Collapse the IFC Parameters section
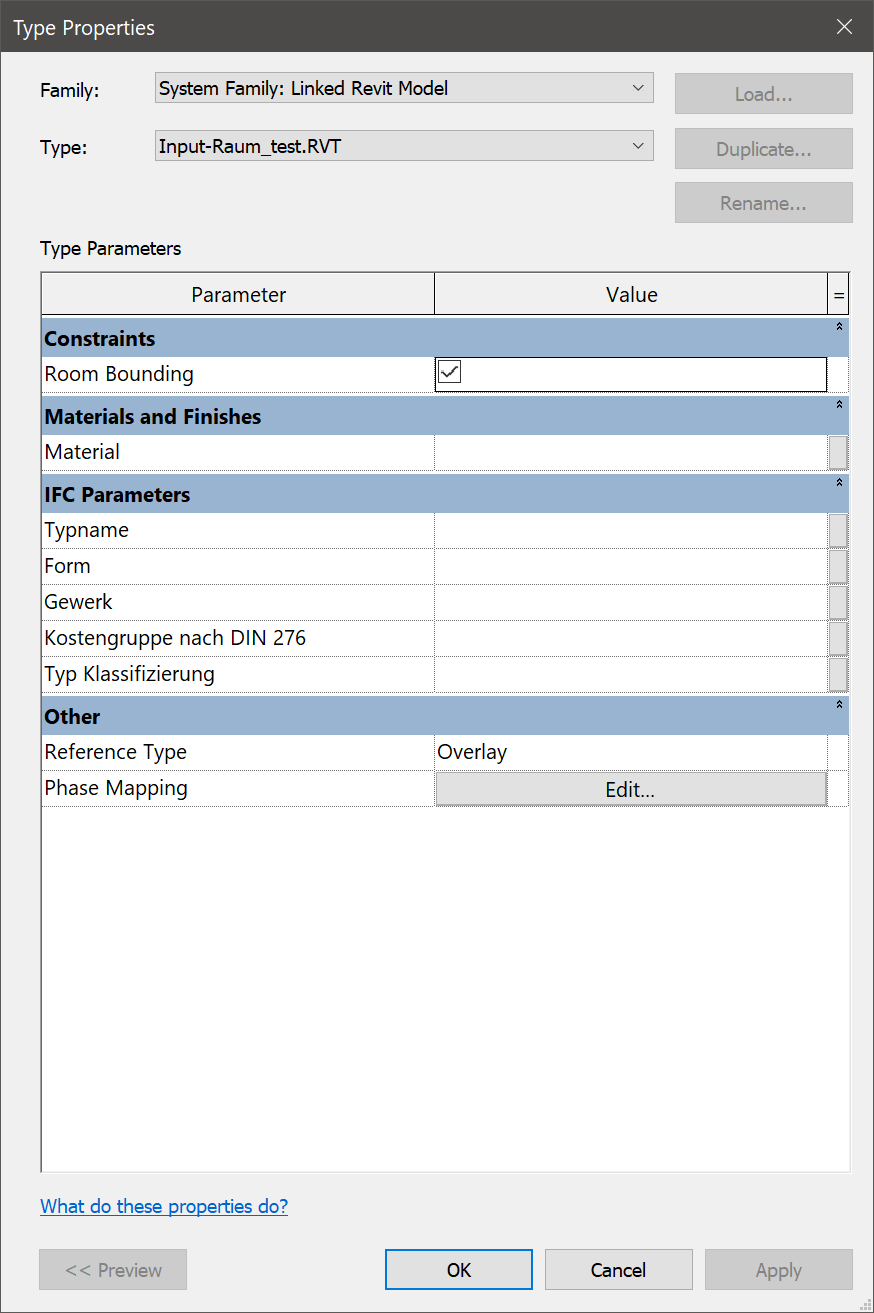 point(839,482)
